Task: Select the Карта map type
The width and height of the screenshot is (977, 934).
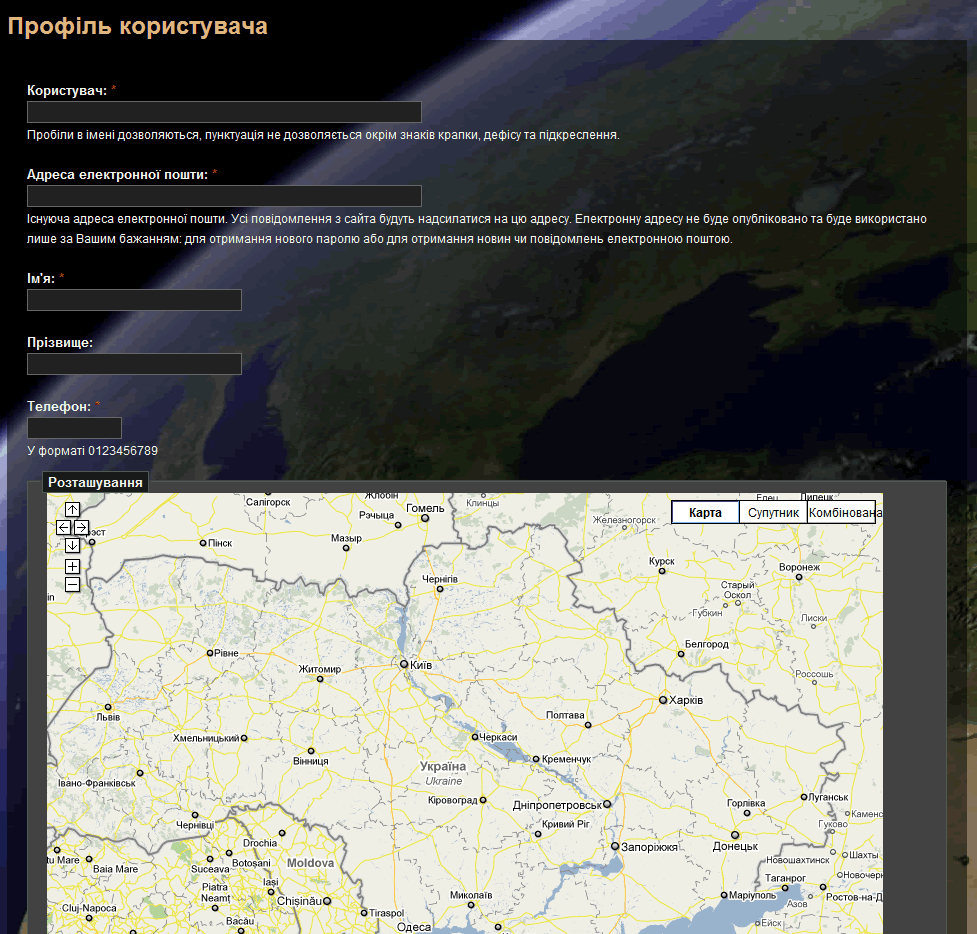Action: (705, 512)
